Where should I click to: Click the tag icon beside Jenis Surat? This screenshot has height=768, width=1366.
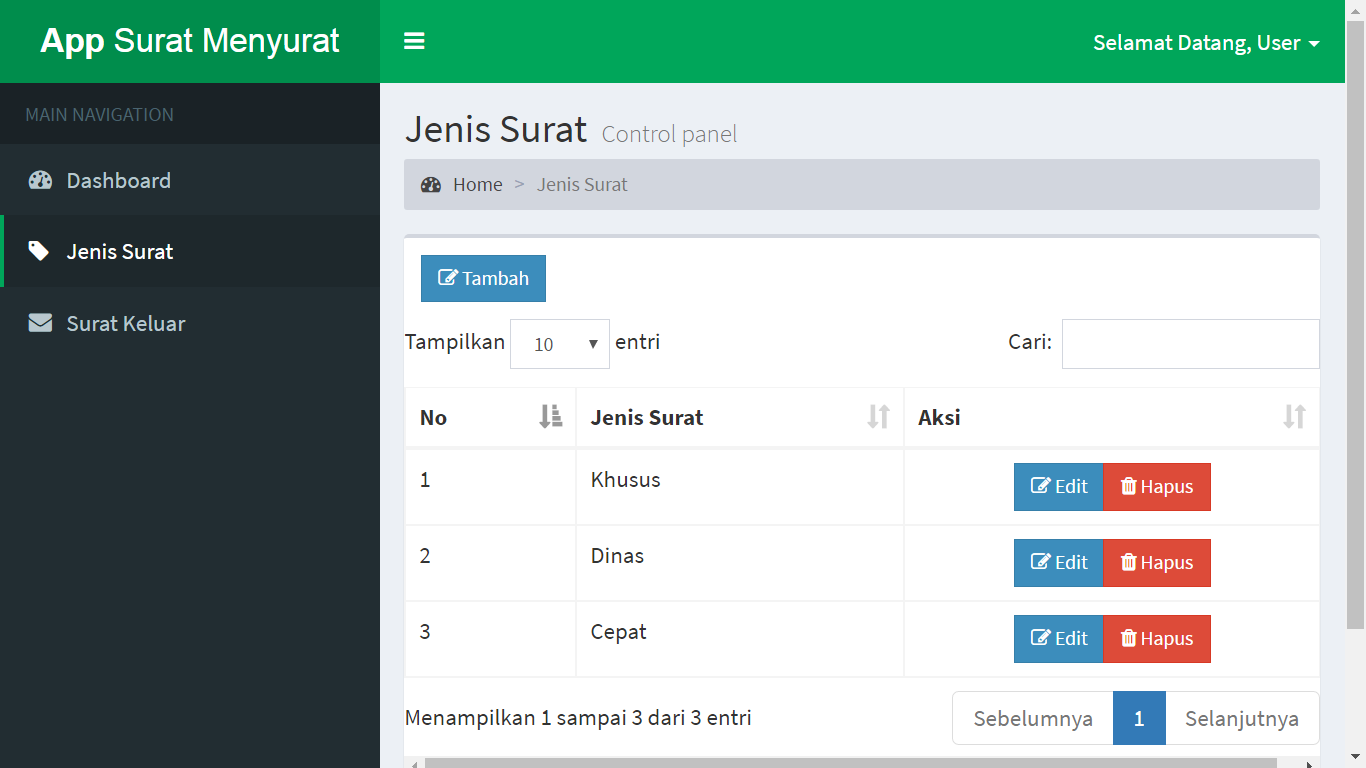39,251
